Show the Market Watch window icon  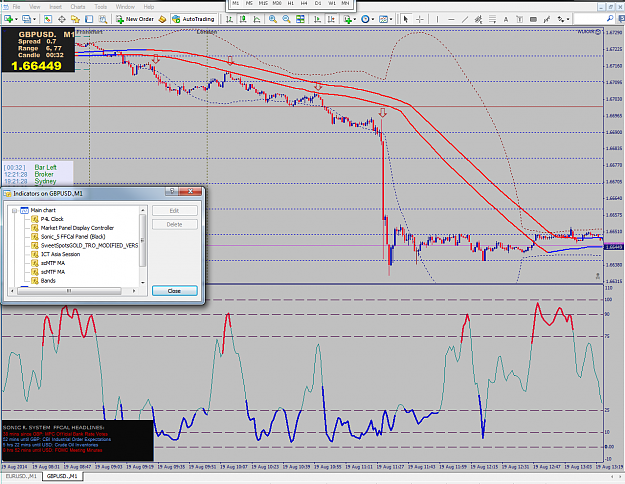[x=48, y=19]
